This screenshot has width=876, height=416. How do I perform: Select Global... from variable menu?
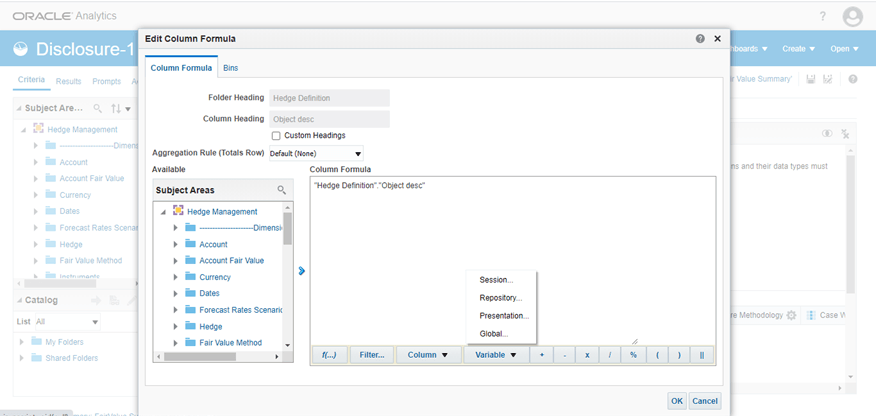(494, 334)
